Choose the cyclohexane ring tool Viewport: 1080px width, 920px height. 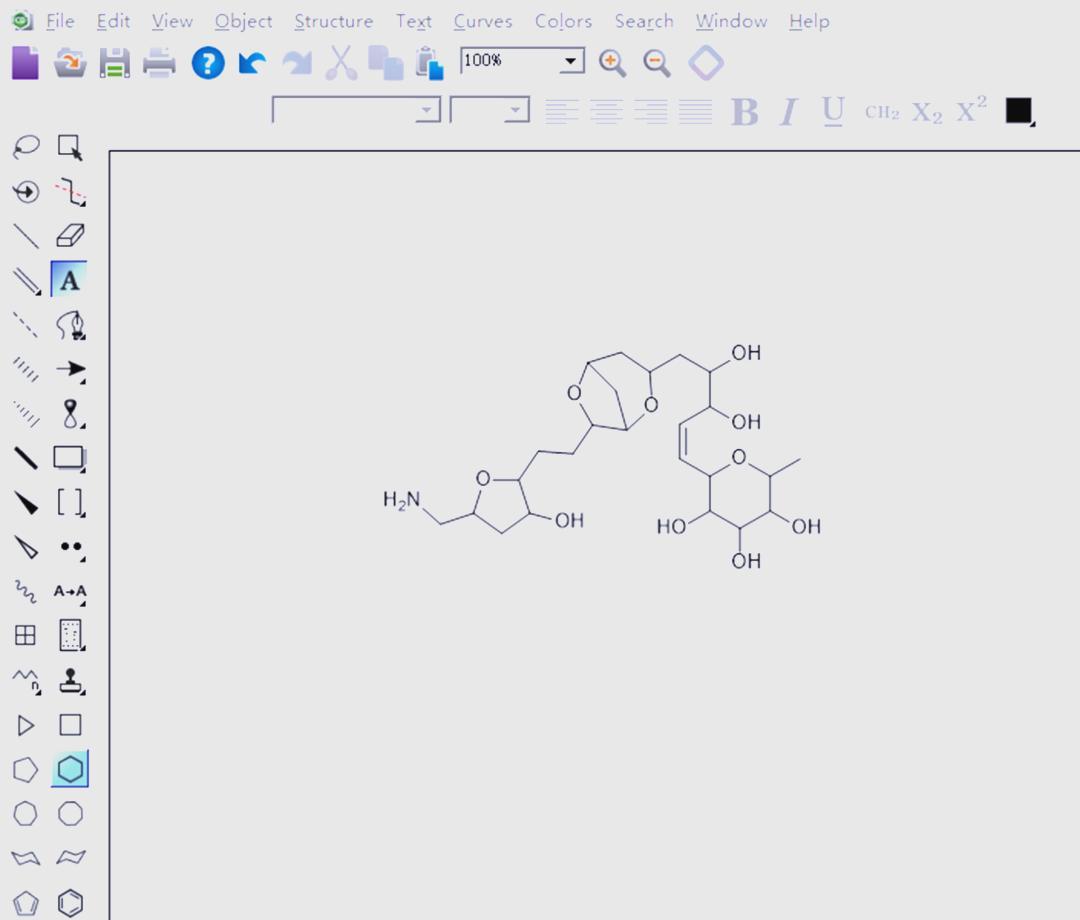pos(70,769)
